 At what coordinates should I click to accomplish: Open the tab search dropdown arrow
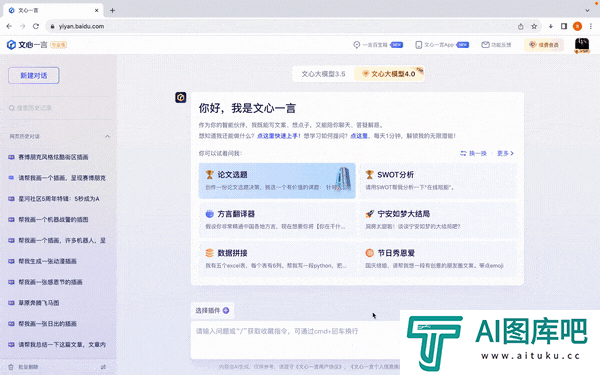pyautogui.click(x=587, y=11)
